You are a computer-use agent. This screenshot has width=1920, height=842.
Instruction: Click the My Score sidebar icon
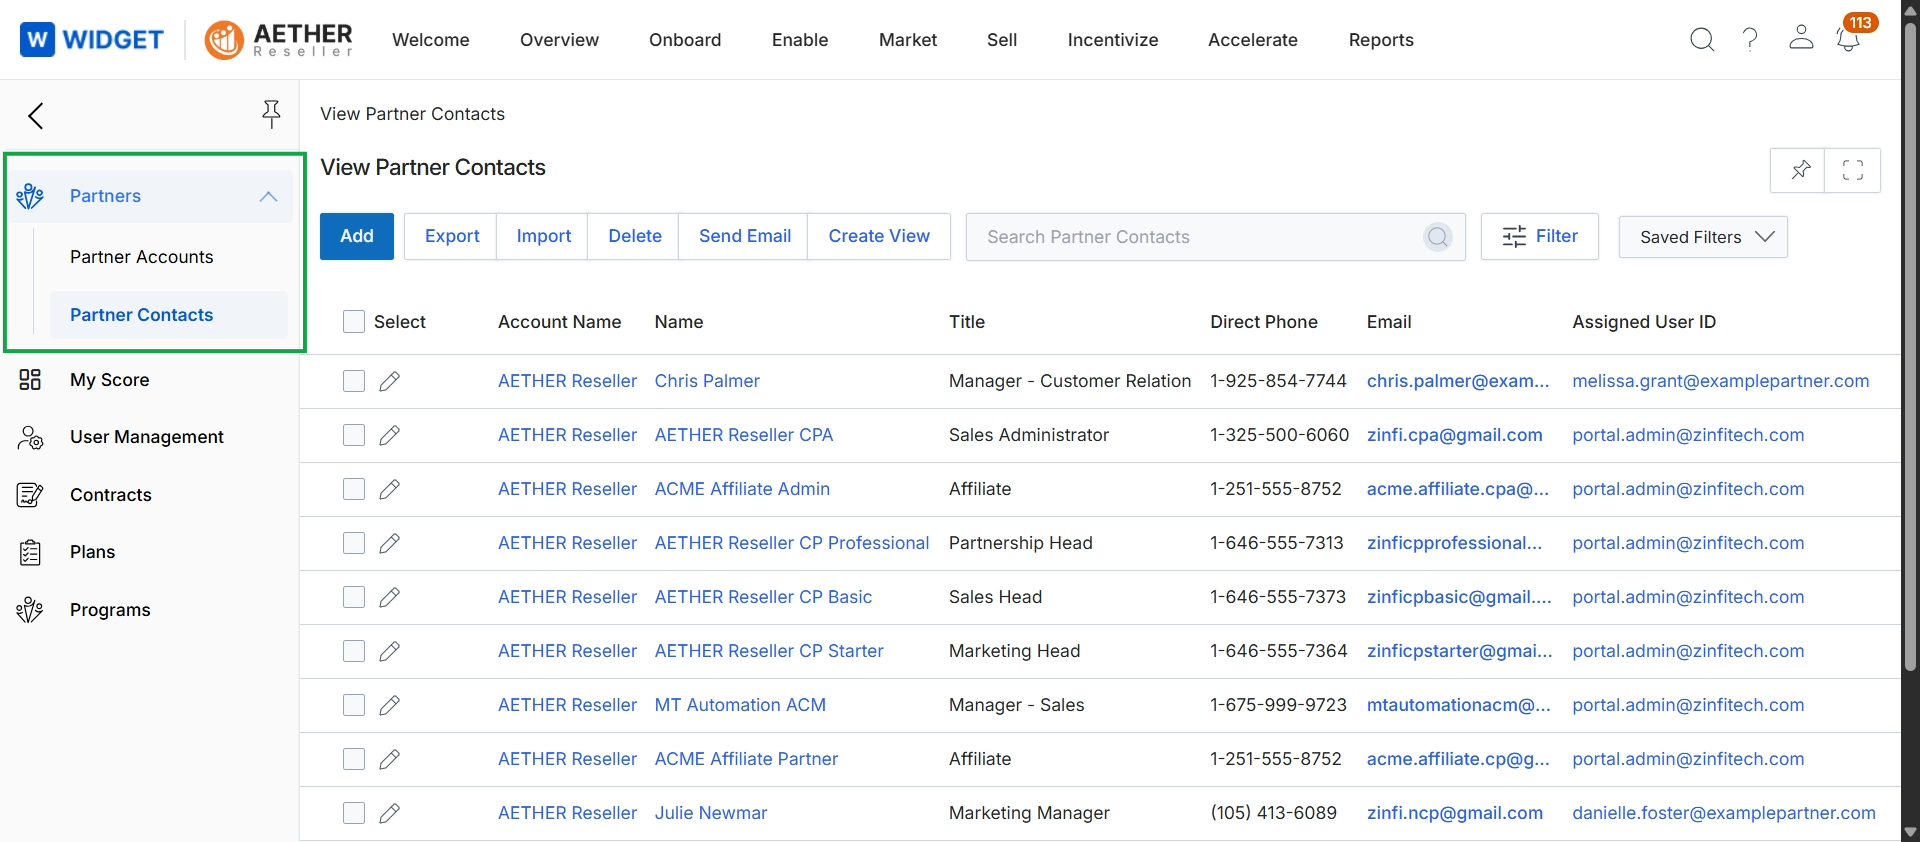click(30, 380)
